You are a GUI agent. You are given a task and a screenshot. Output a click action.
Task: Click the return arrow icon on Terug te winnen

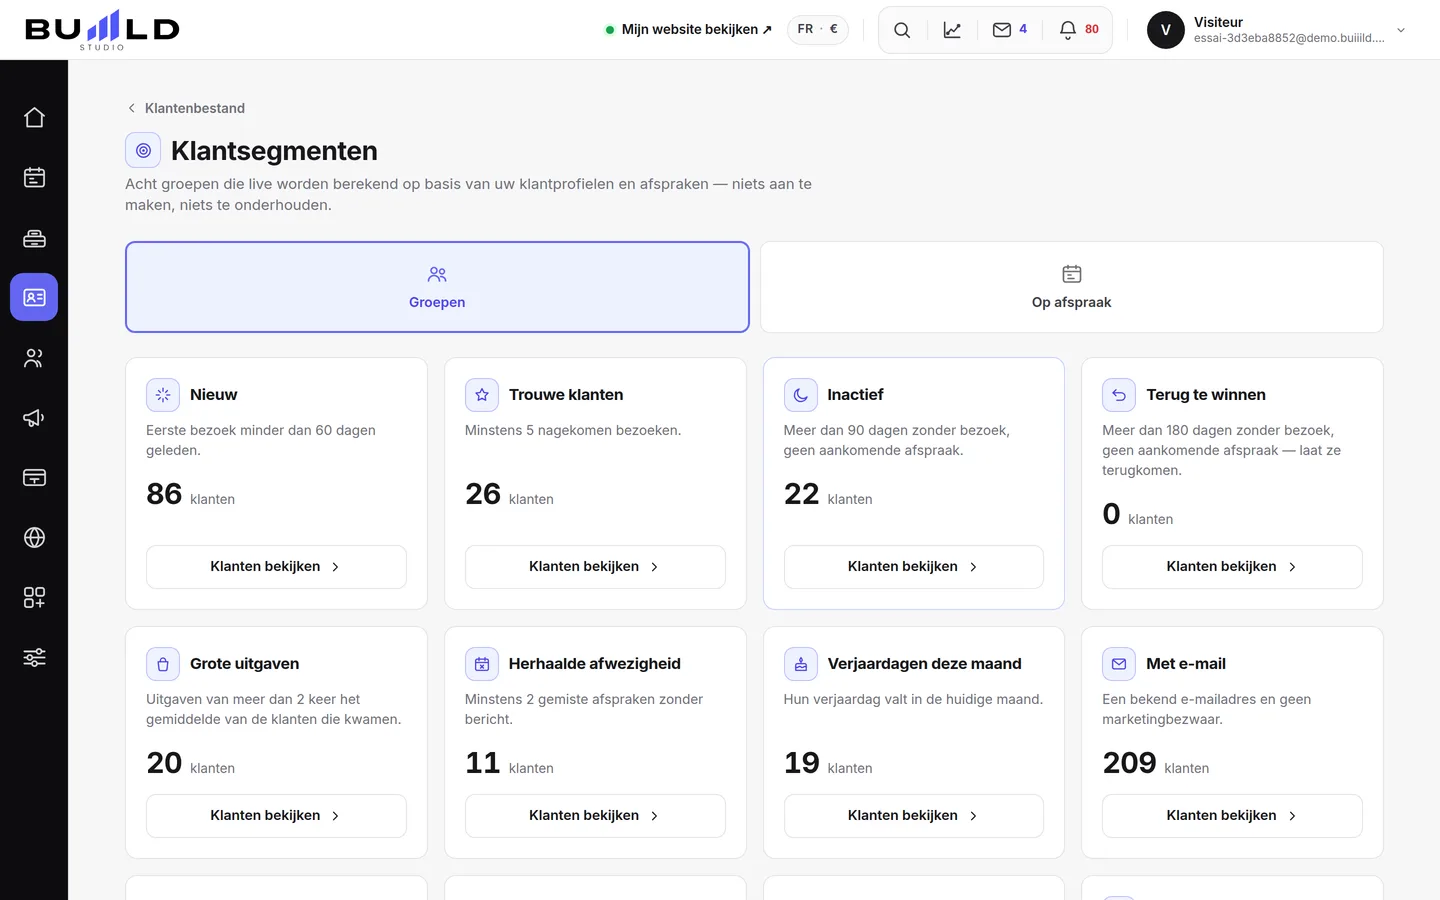point(1119,395)
